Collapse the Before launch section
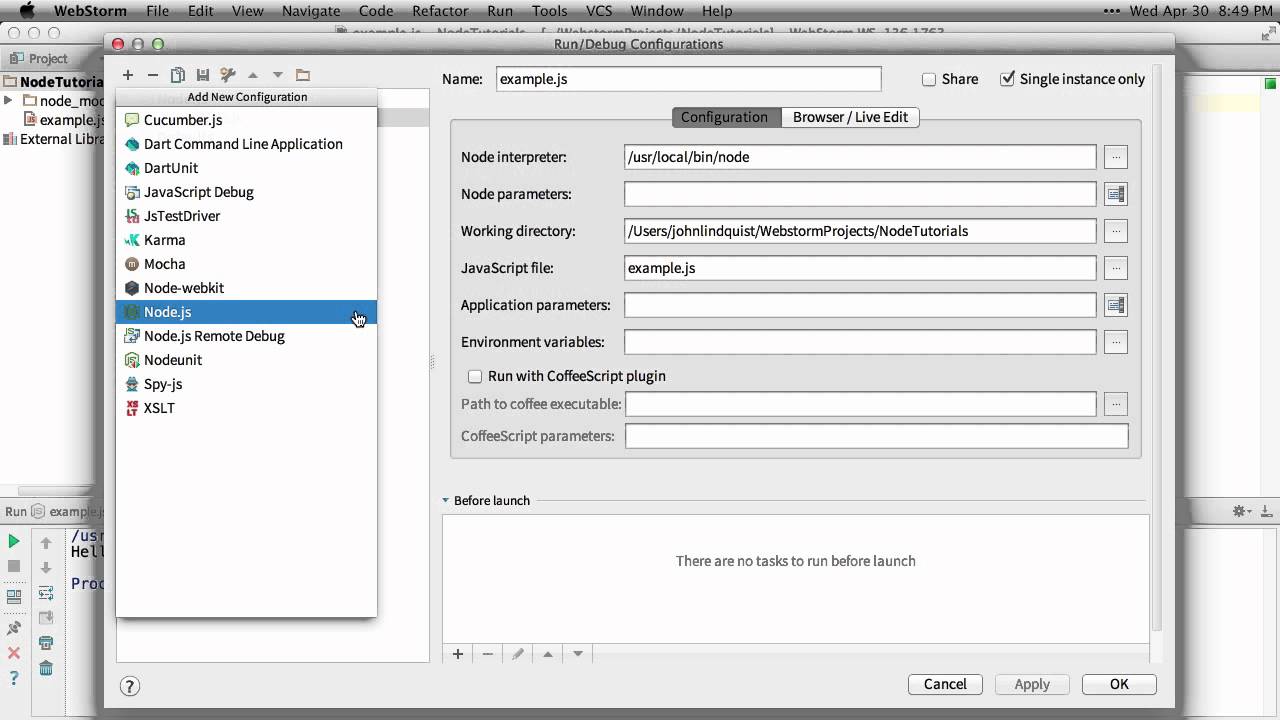1280x720 pixels. tap(446, 500)
